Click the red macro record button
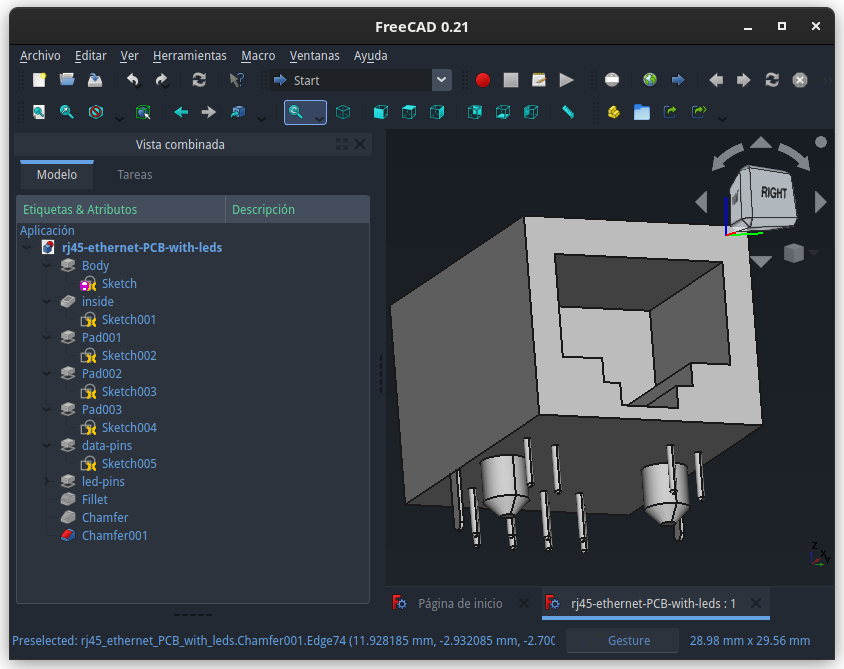Viewport: 844px width, 669px height. point(483,80)
